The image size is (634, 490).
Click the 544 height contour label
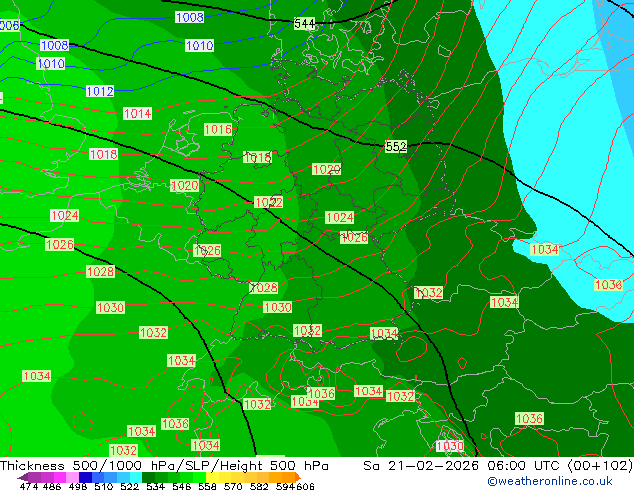click(304, 24)
